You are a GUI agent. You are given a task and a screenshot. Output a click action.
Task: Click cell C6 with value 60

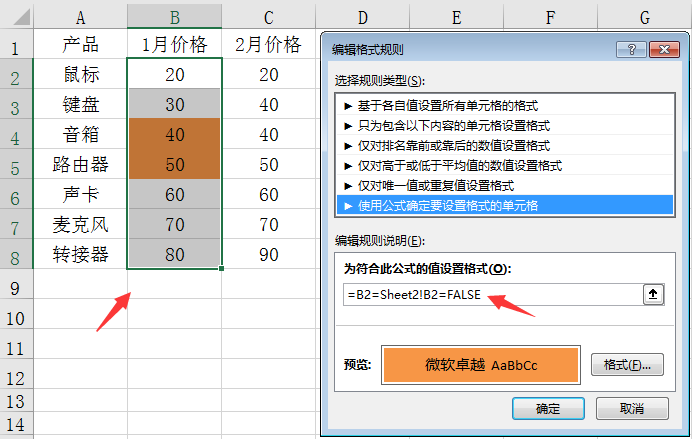tap(268, 194)
